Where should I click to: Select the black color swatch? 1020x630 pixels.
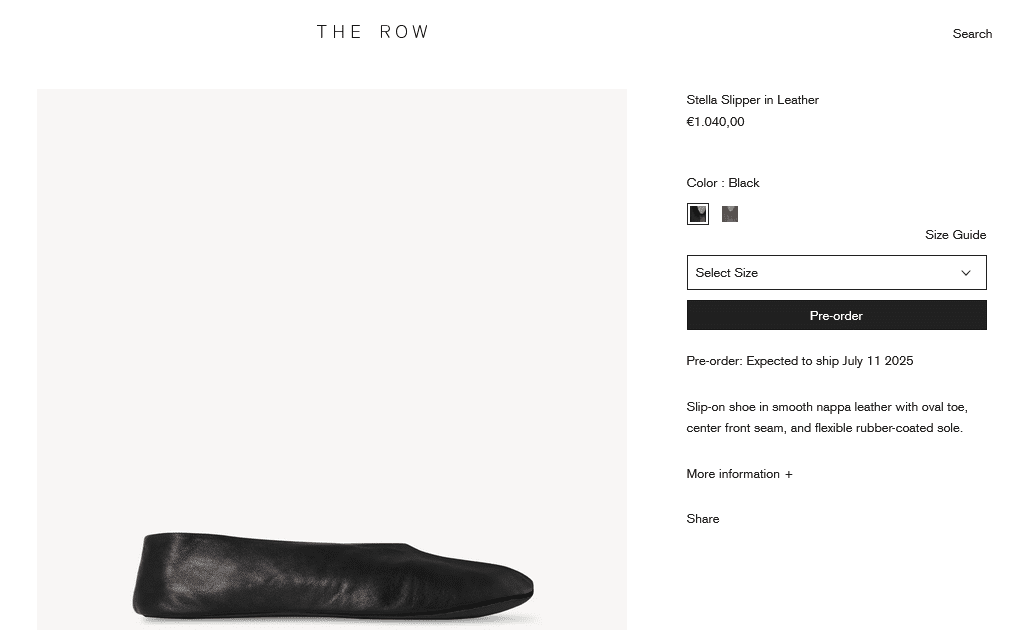tap(697, 214)
